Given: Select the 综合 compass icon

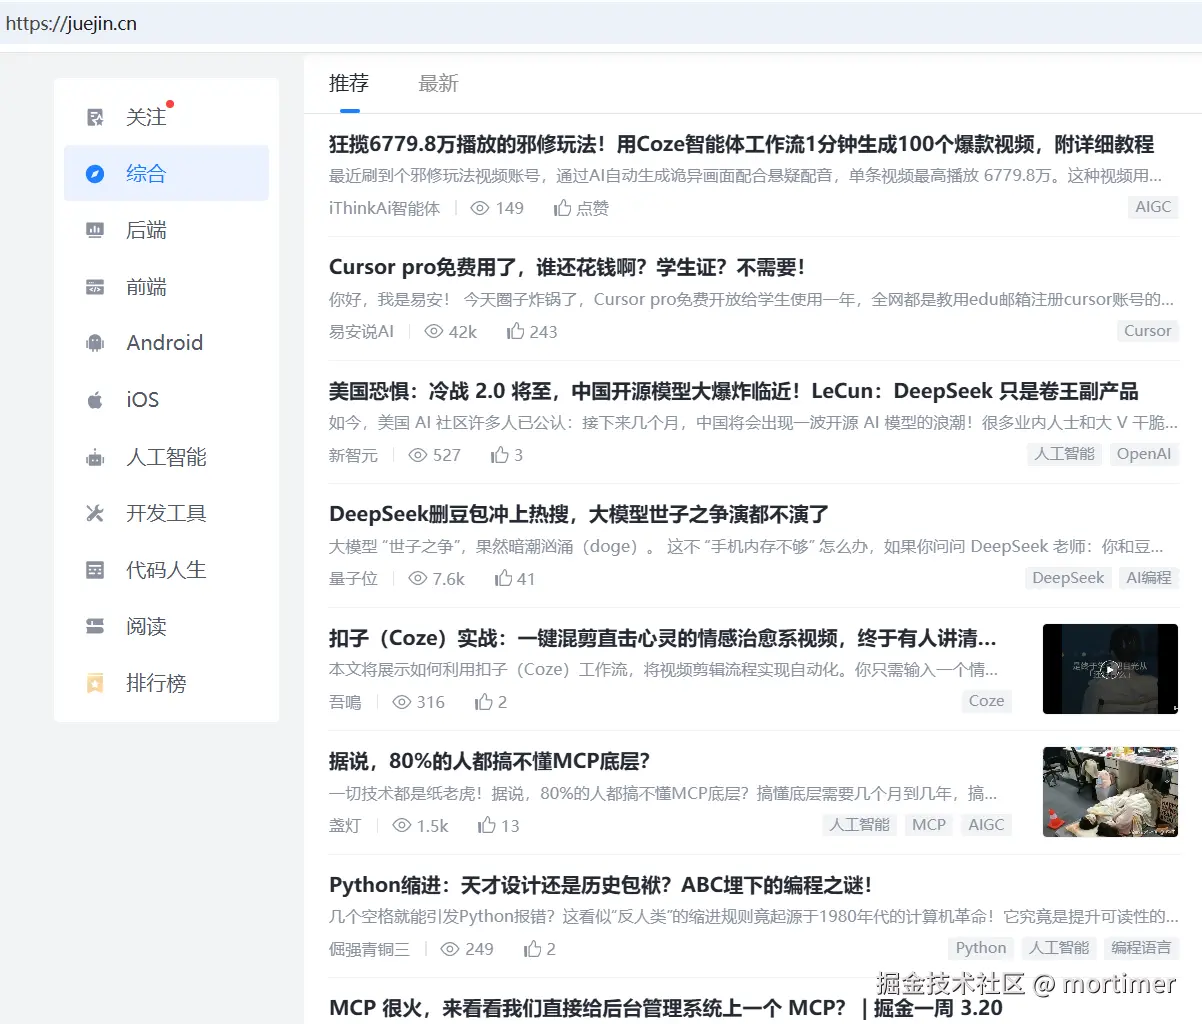Looking at the screenshot, I should (95, 174).
